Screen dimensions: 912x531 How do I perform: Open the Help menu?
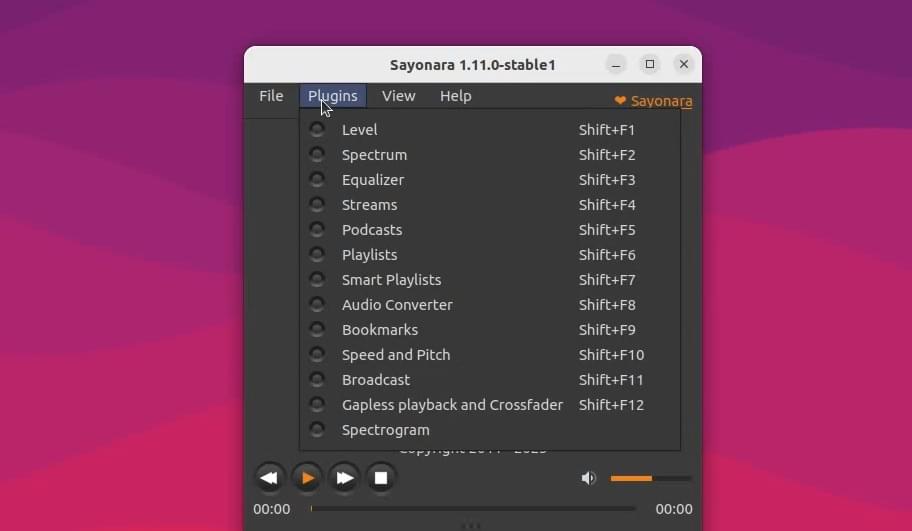455,96
